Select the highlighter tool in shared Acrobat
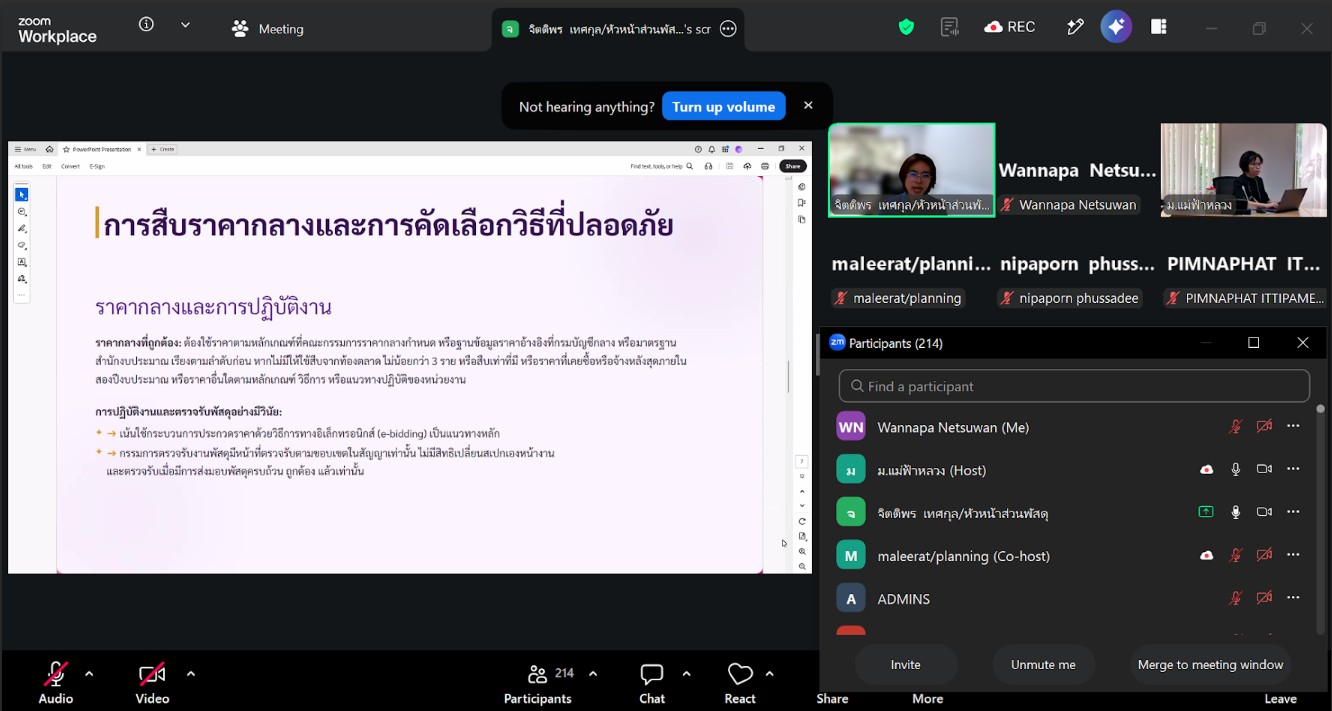The height and width of the screenshot is (711, 1332). [x=22, y=228]
